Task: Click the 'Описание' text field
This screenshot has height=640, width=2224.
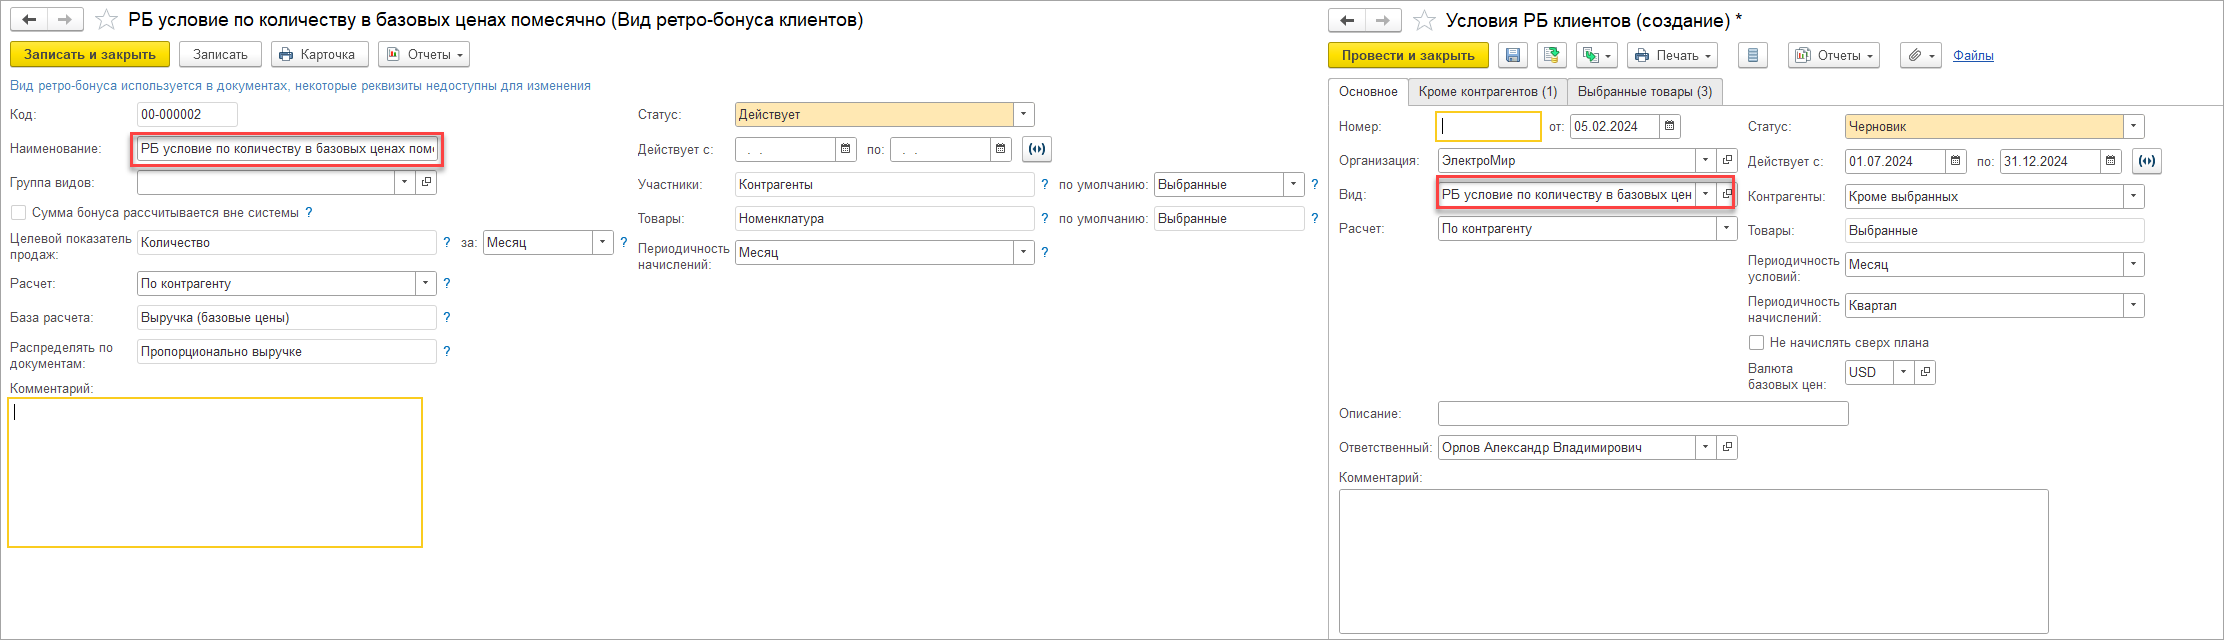Action: point(1642,414)
